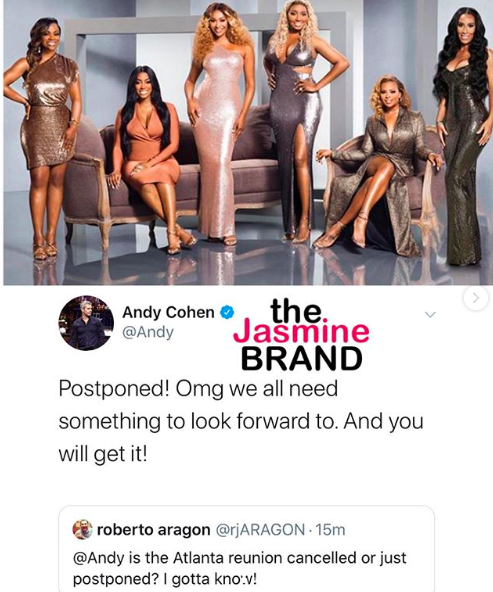Image resolution: width=493 pixels, height=592 pixels.
Task: Click theJasmineBRAND logo watermark
Action: tap(301, 334)
